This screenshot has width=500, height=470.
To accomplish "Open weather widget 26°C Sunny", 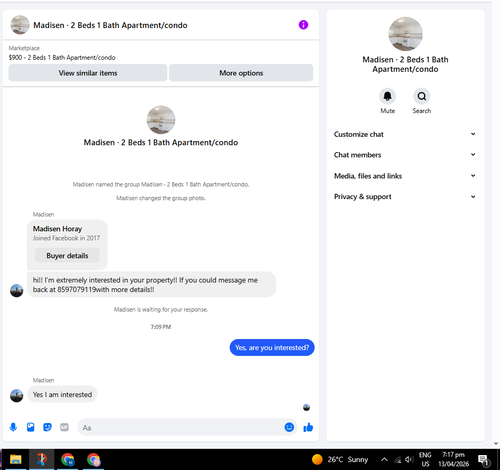I will click(x=340, y=460).
